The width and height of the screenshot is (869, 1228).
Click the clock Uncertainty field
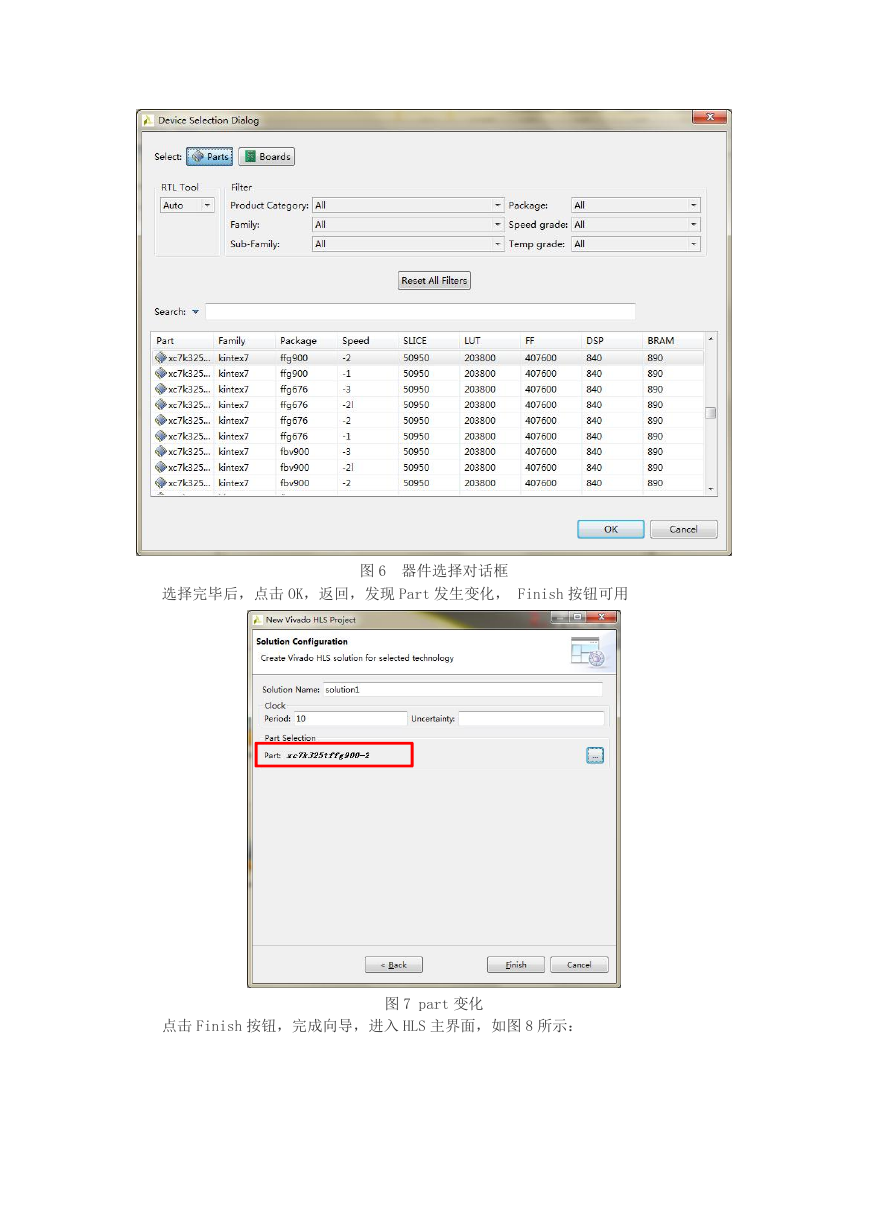(531, 718)
